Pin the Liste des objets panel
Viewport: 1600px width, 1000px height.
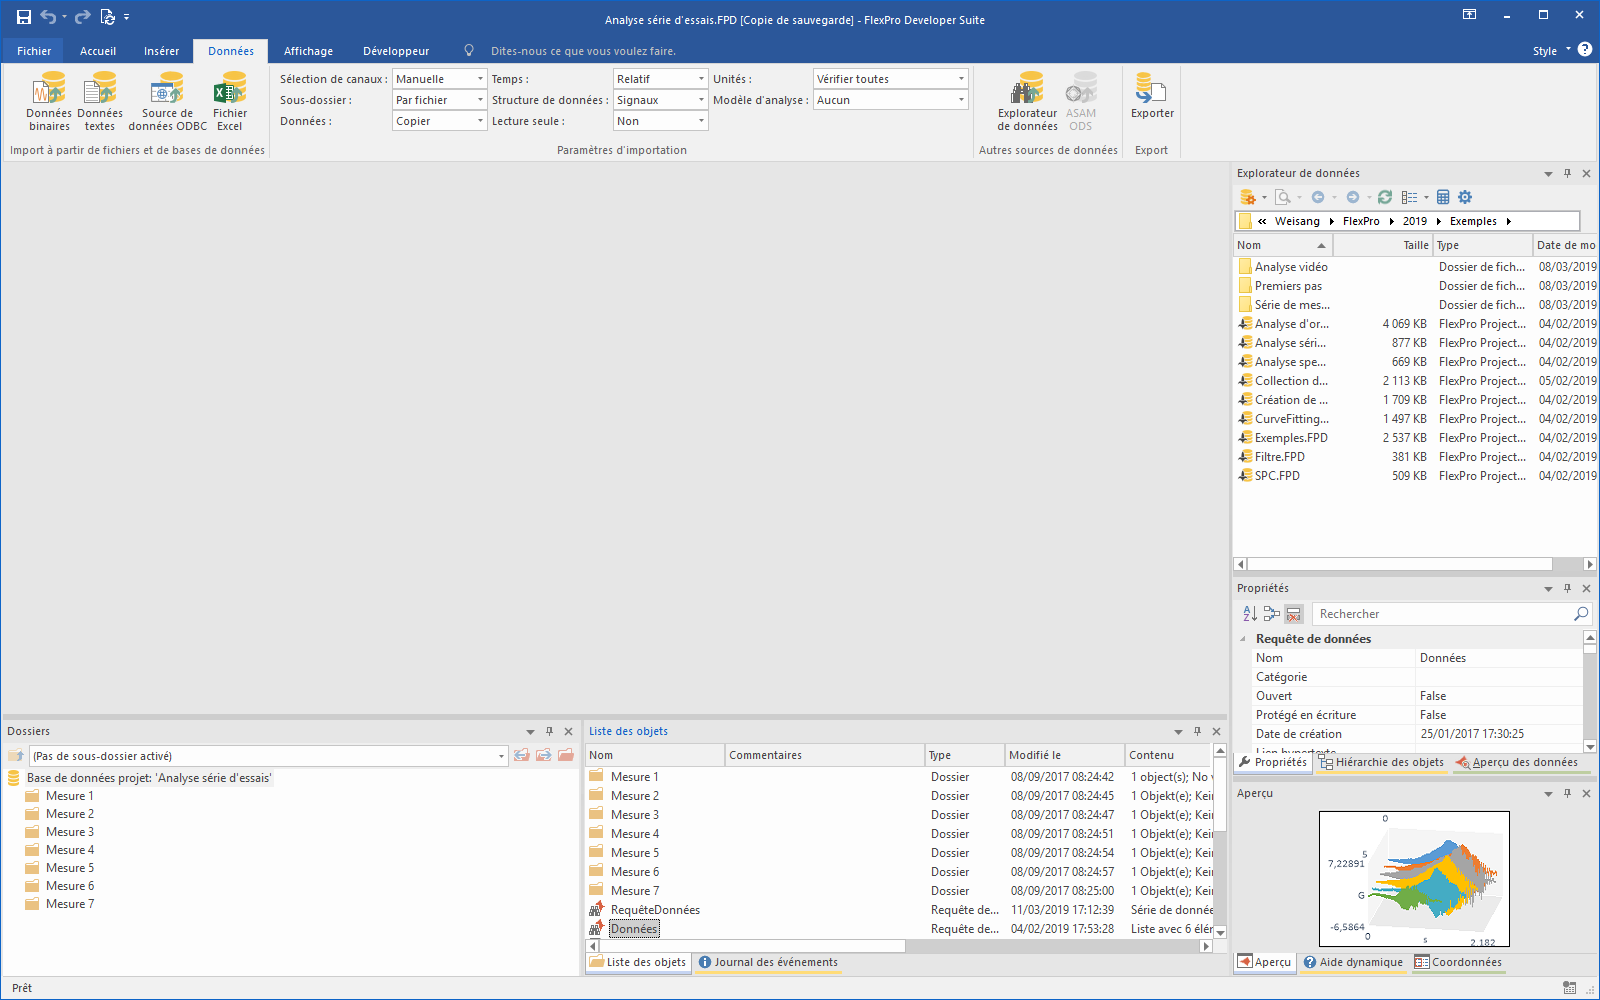[1197, 731]
